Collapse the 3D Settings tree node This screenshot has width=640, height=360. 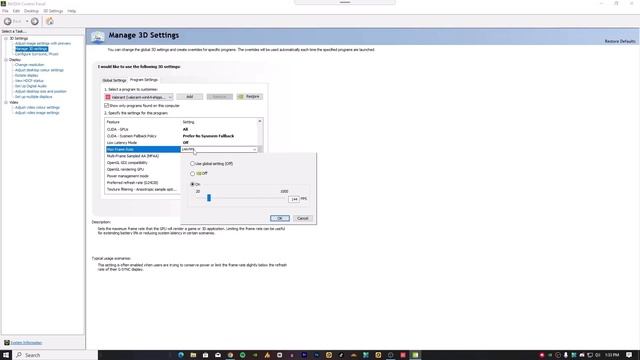click(6, 38)
